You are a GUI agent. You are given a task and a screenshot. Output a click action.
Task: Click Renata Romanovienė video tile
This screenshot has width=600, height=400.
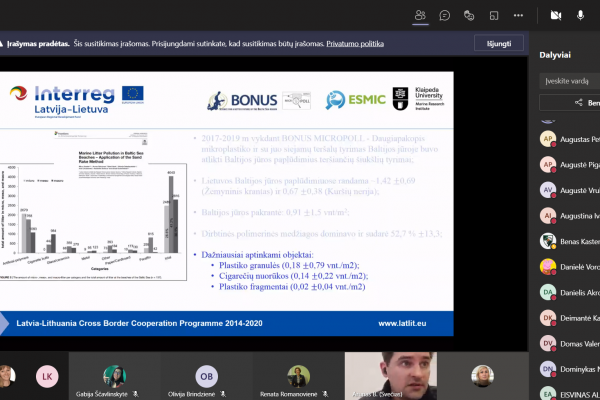(298, 376)
